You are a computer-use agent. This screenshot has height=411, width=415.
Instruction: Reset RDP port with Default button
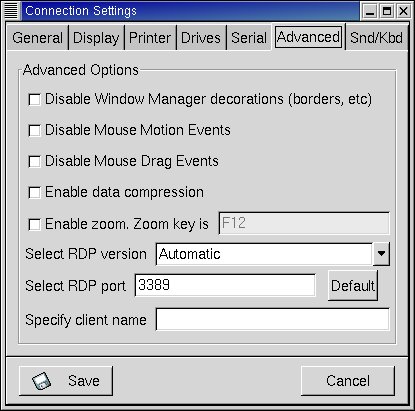pyautogui.click(x=353, y=286)
